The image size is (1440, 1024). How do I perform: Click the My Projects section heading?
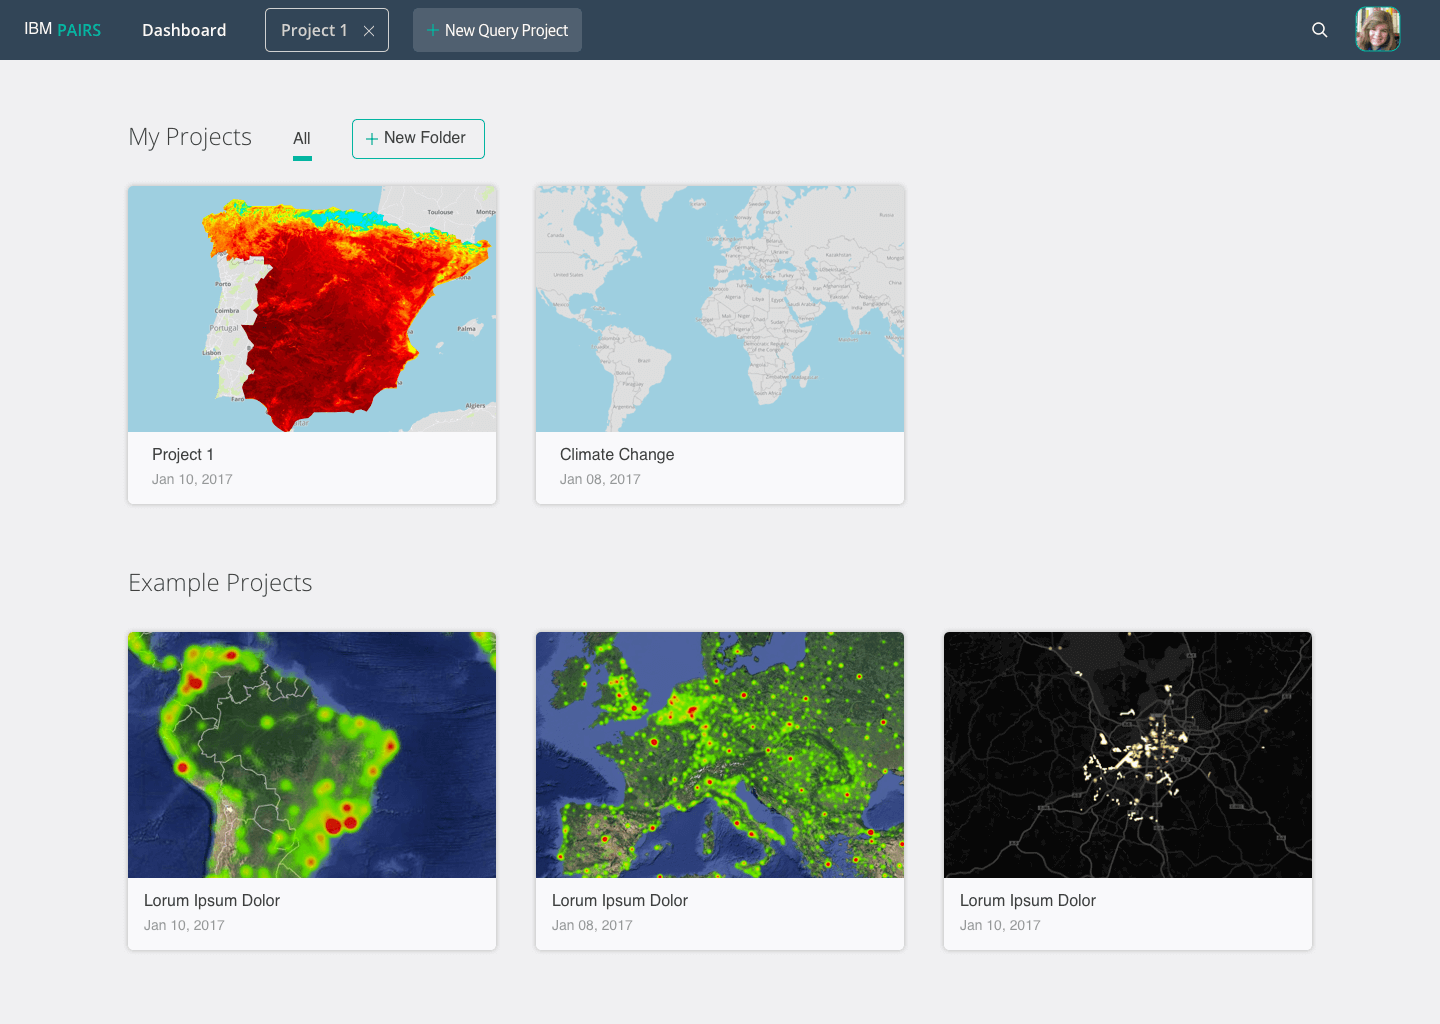[x=189, y=137]
